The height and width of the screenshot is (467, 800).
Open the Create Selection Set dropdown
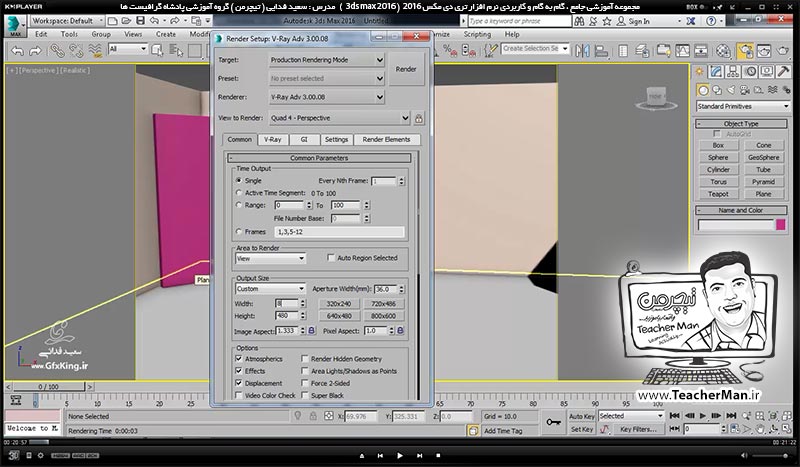click(x=535, y=48)
